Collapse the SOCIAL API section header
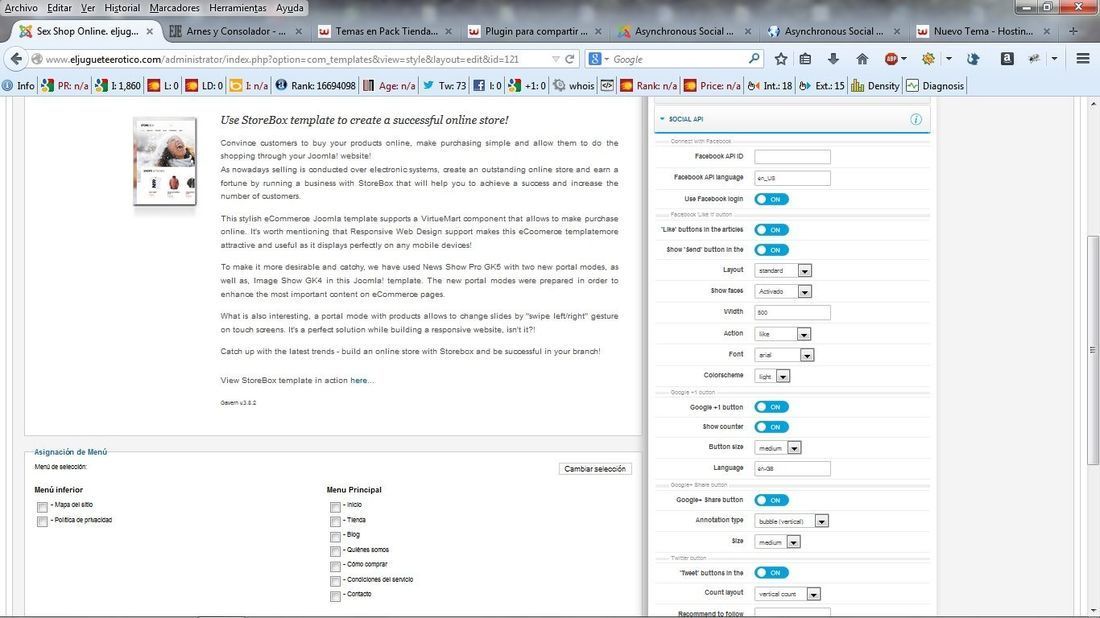The width and height of the screenshot is (1100, 618). pos(791,119)
